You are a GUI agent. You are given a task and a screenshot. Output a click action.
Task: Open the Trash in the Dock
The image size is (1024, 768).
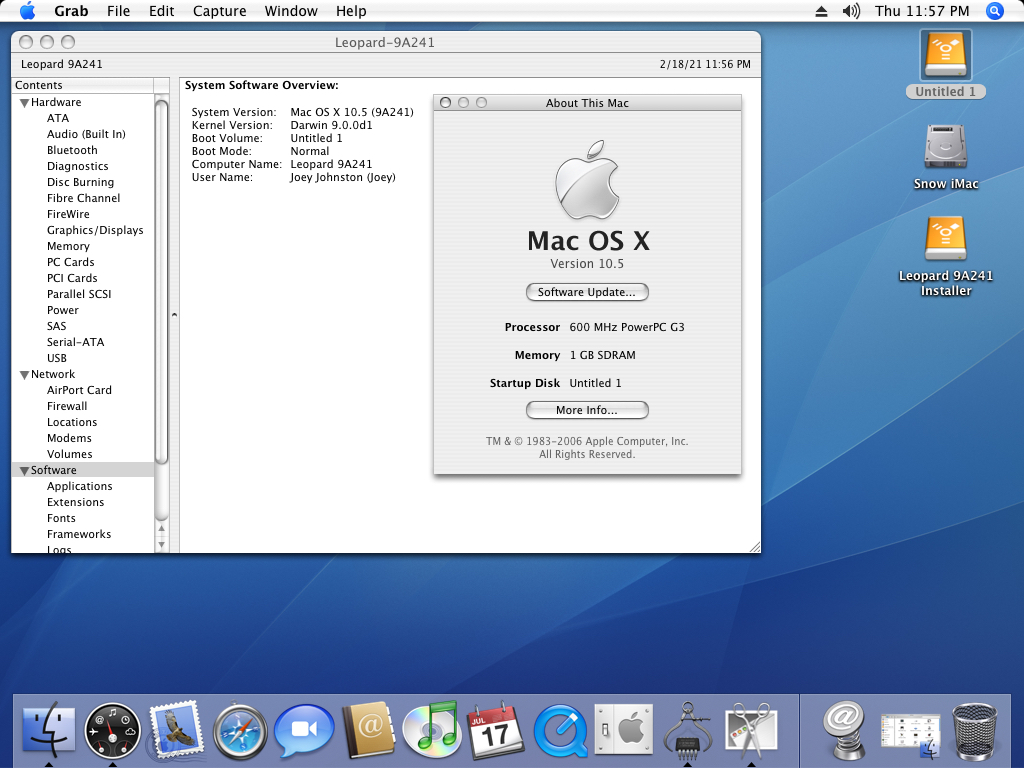(975, 731)
